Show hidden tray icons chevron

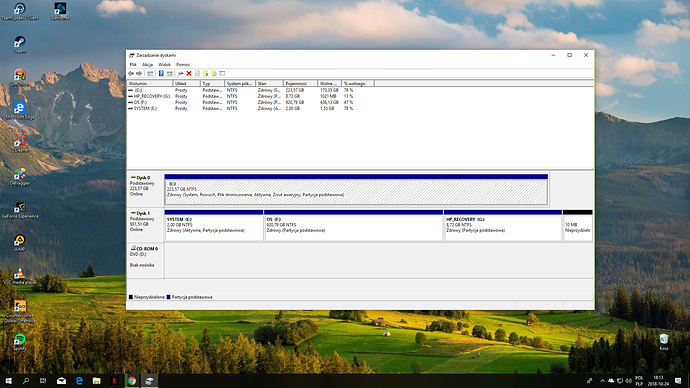click(x=602, y=381)
